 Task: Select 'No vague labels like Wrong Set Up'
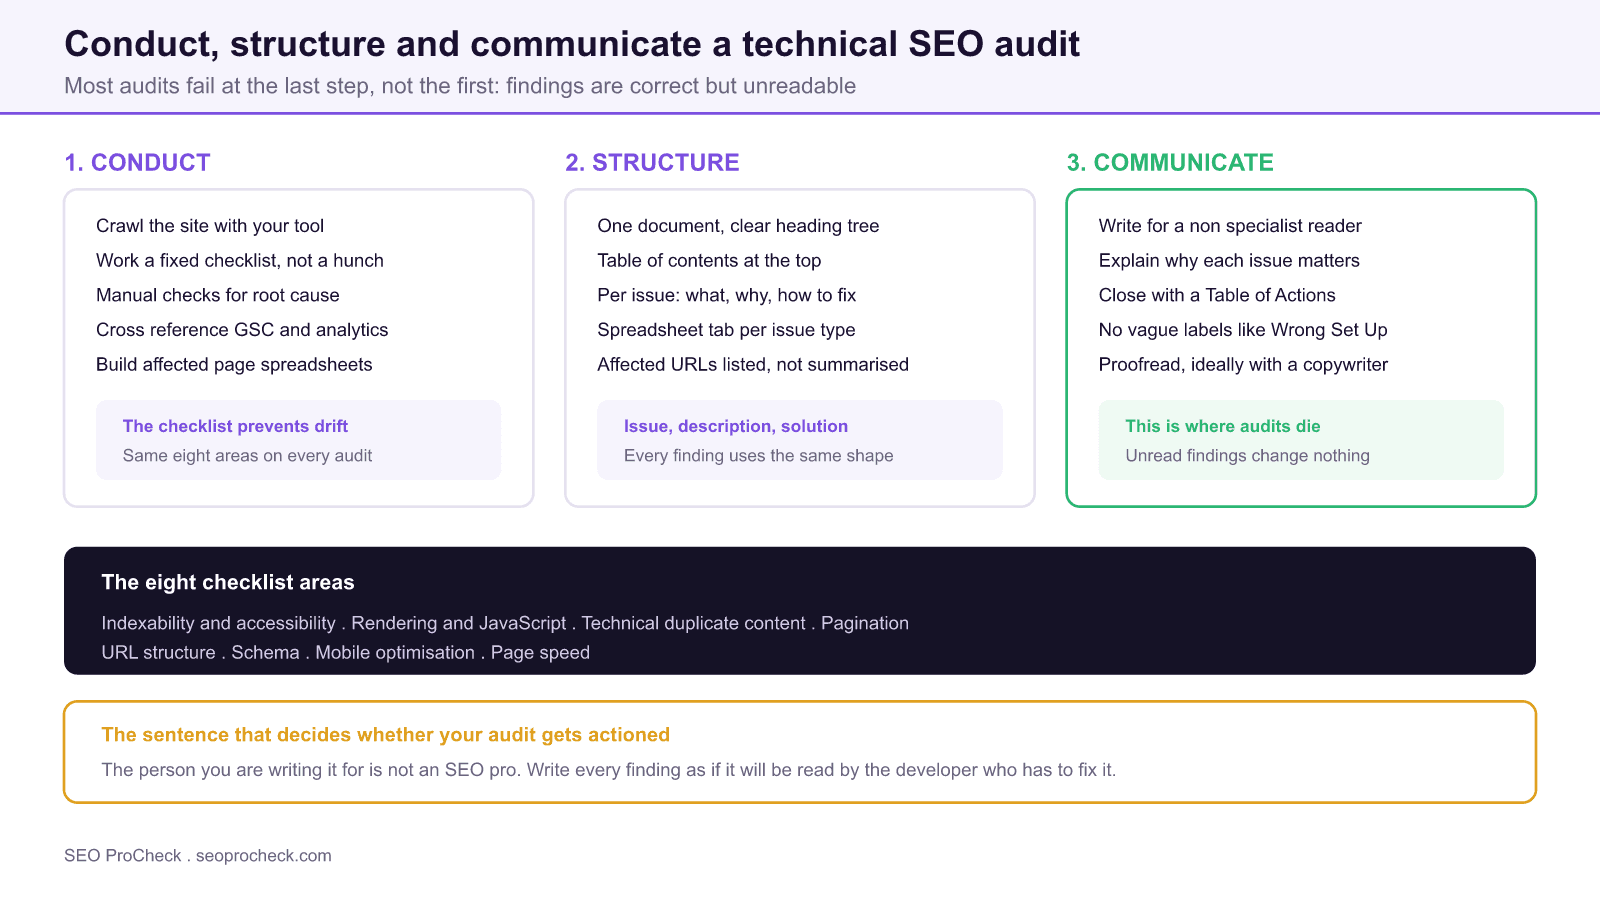(1243, 330)
